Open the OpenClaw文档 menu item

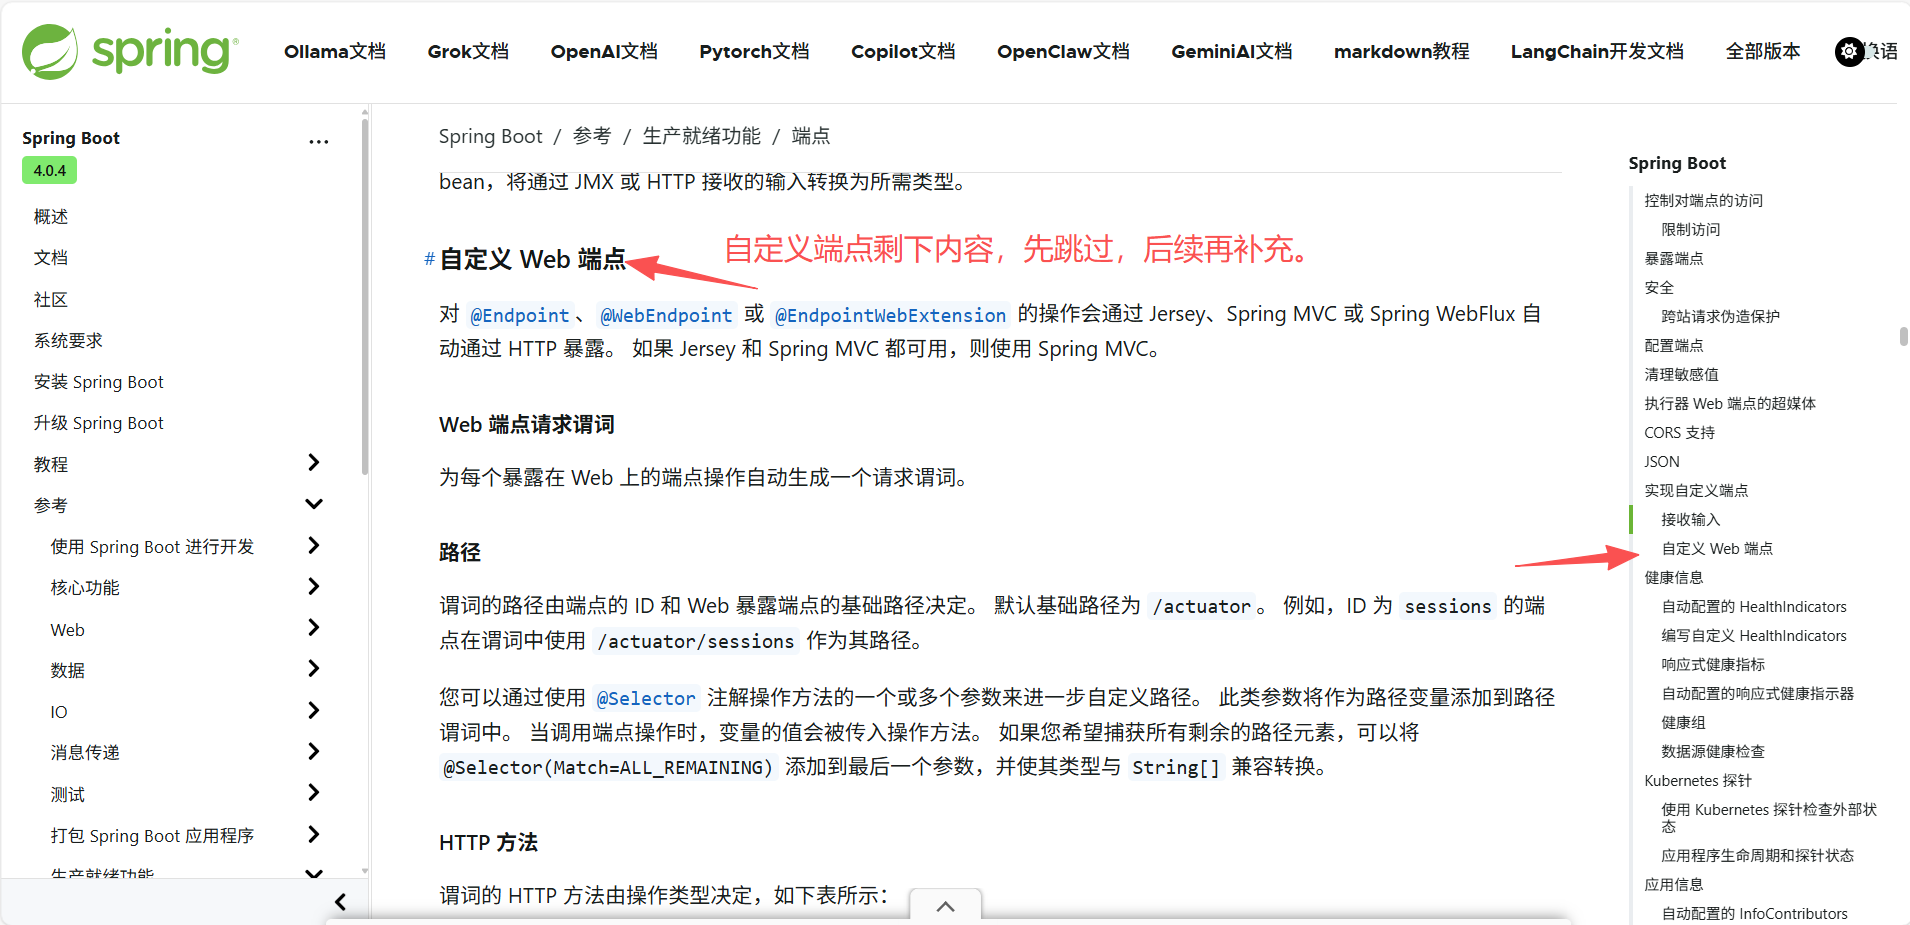(1063, 51)
